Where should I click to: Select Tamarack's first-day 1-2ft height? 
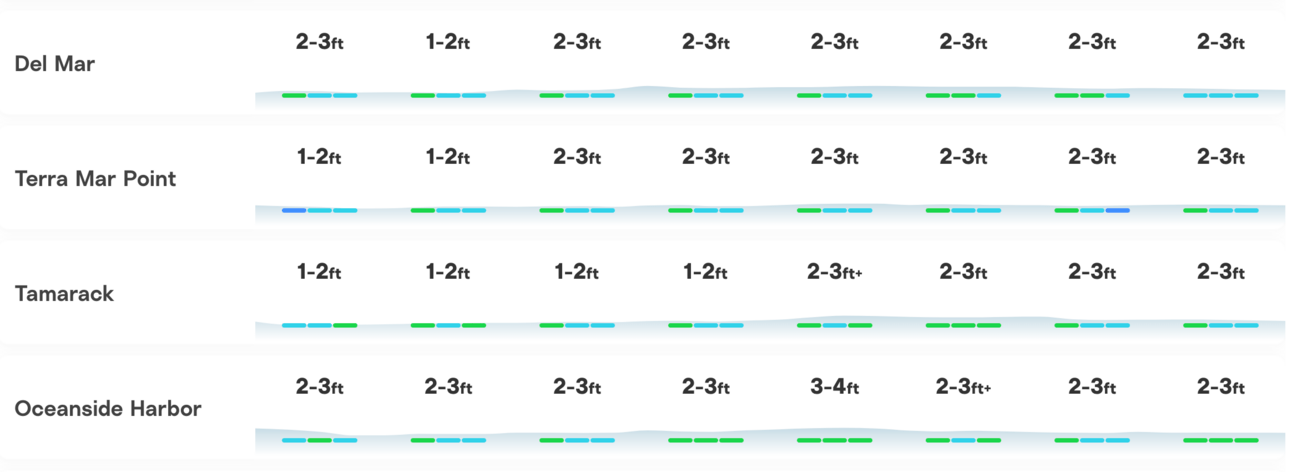[319, 272]
